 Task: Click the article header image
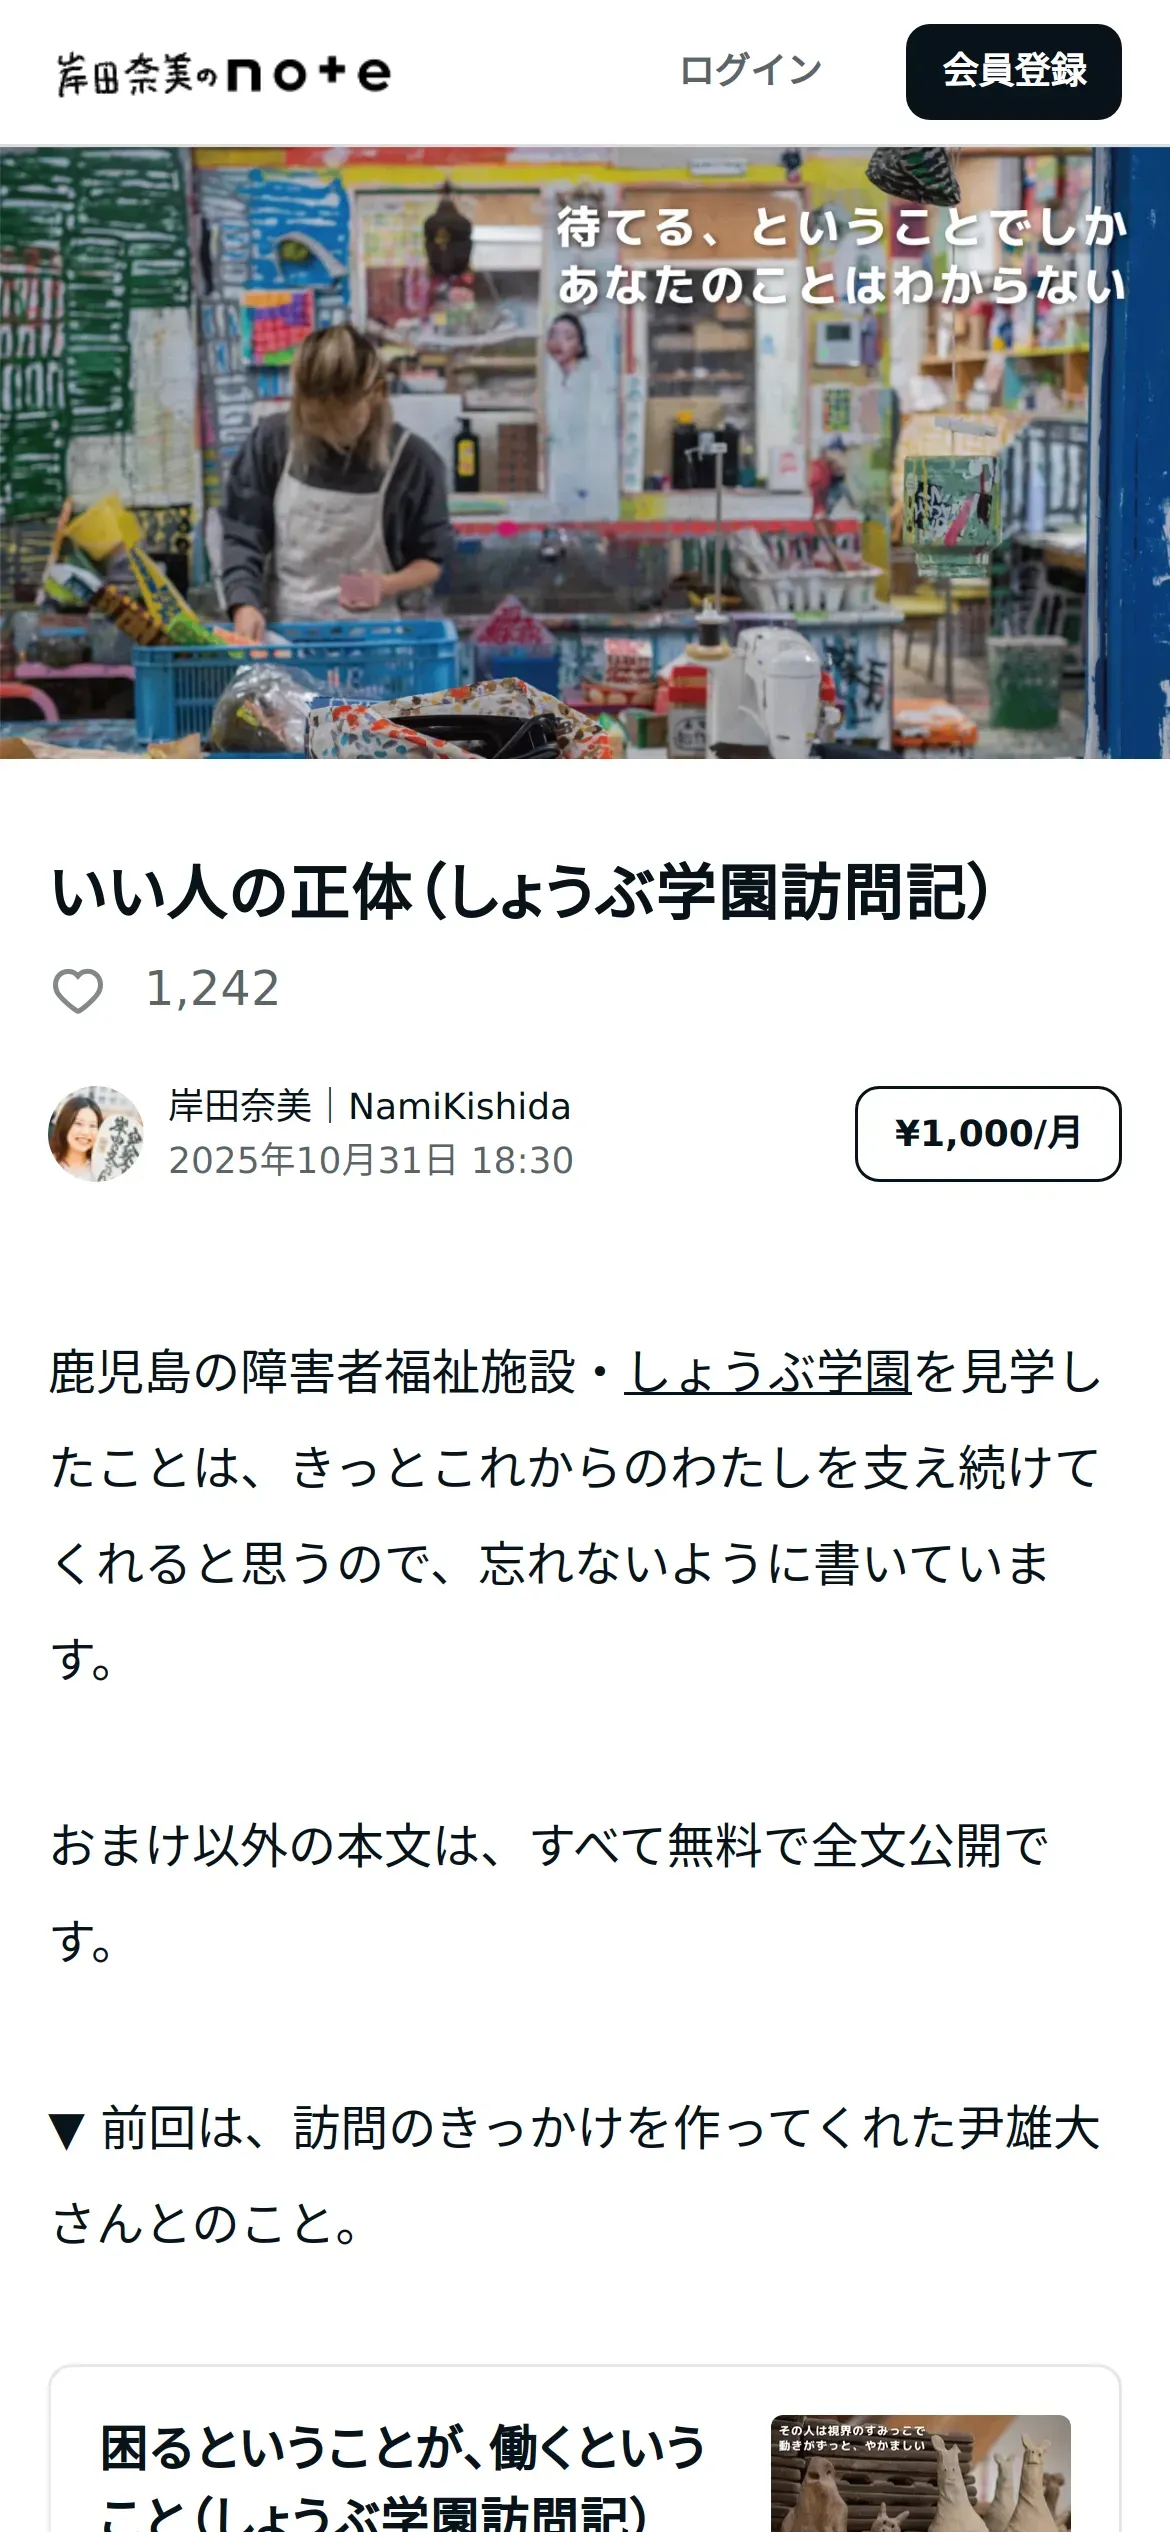coord(585,453)
